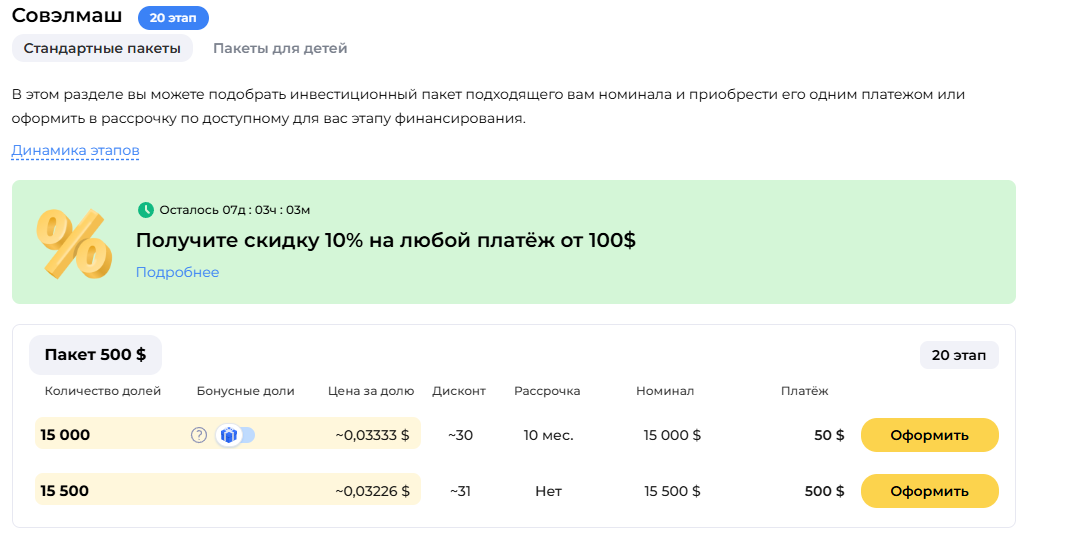This screenshot has width=1085, height=535.
Task: Click the 500 $ payment amount
Action: [x=824, y=491]
